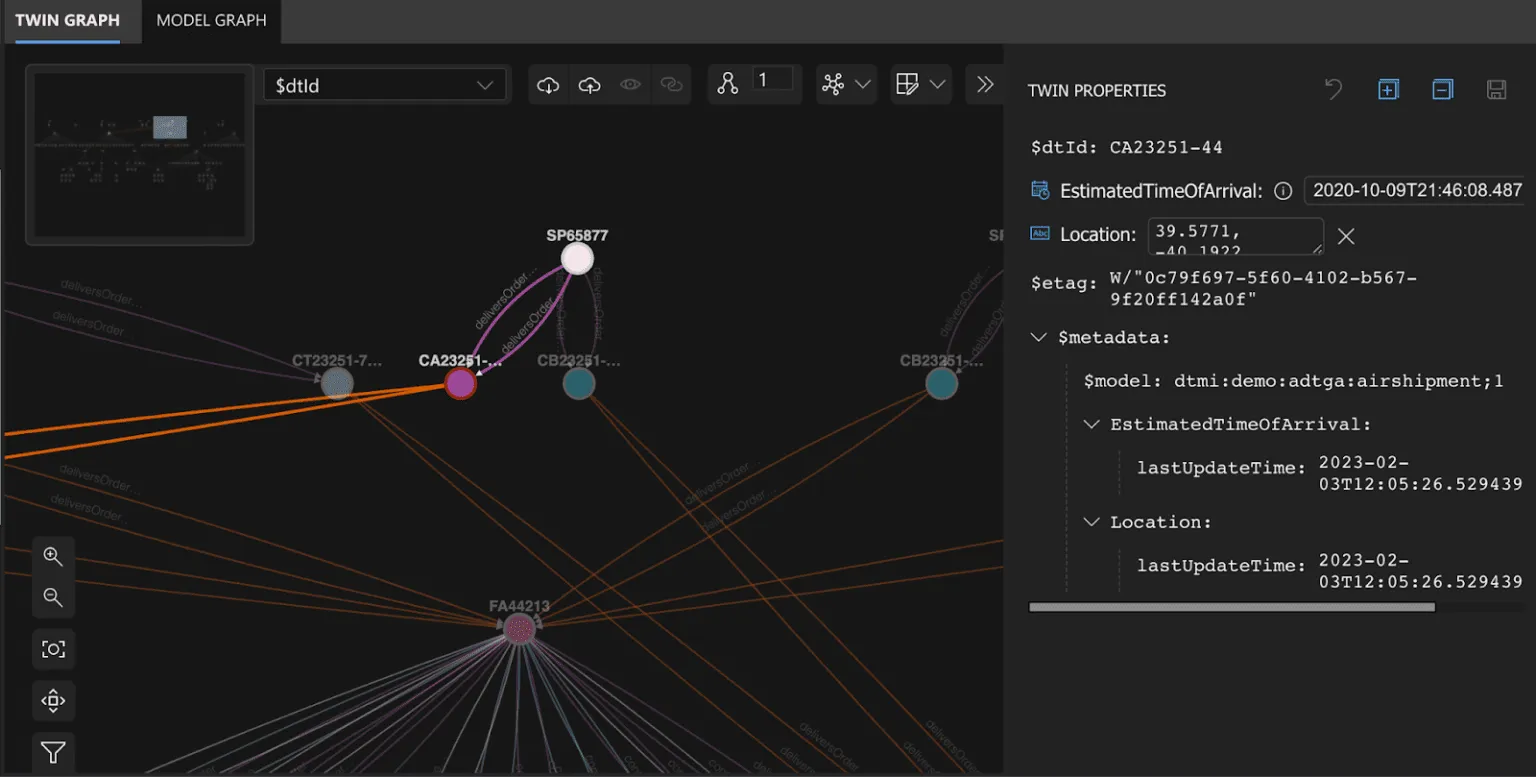Collapse the $metadata section
1536x777 pixels.
[1038, 337]
